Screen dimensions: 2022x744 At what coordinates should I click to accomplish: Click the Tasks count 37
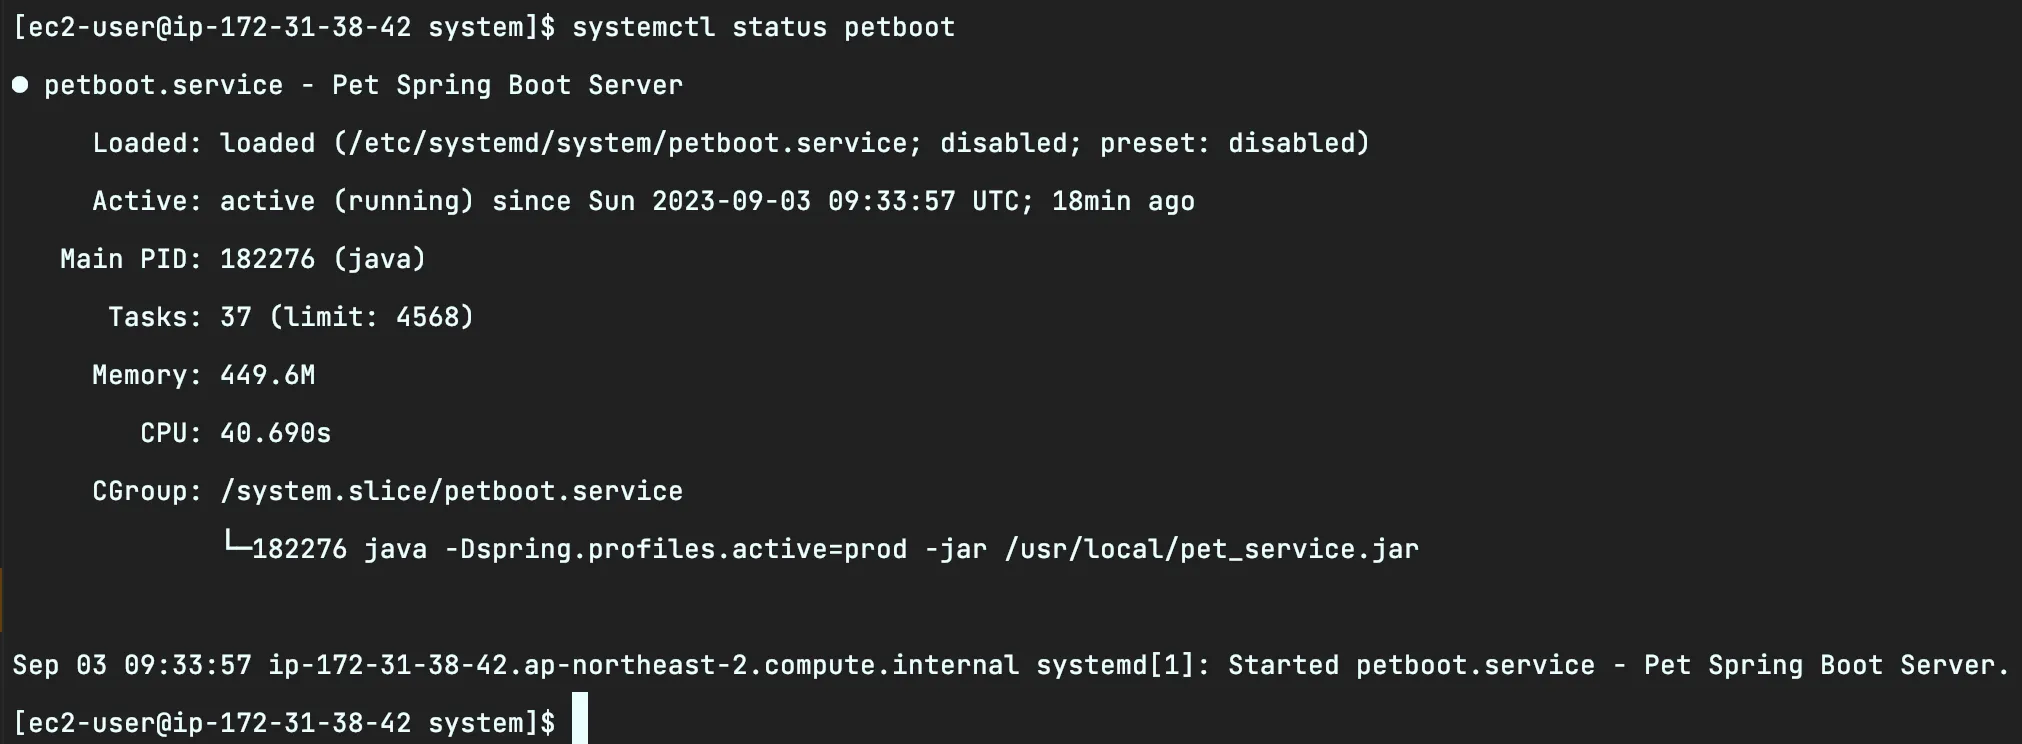tap(236, 317)
